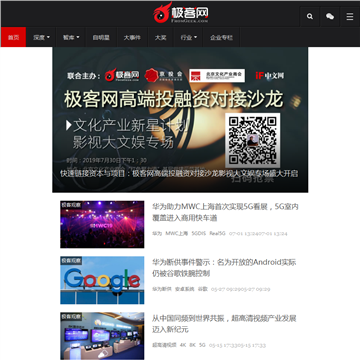
Task: Click the 华为 tag under MWC article
Action: 157,233
